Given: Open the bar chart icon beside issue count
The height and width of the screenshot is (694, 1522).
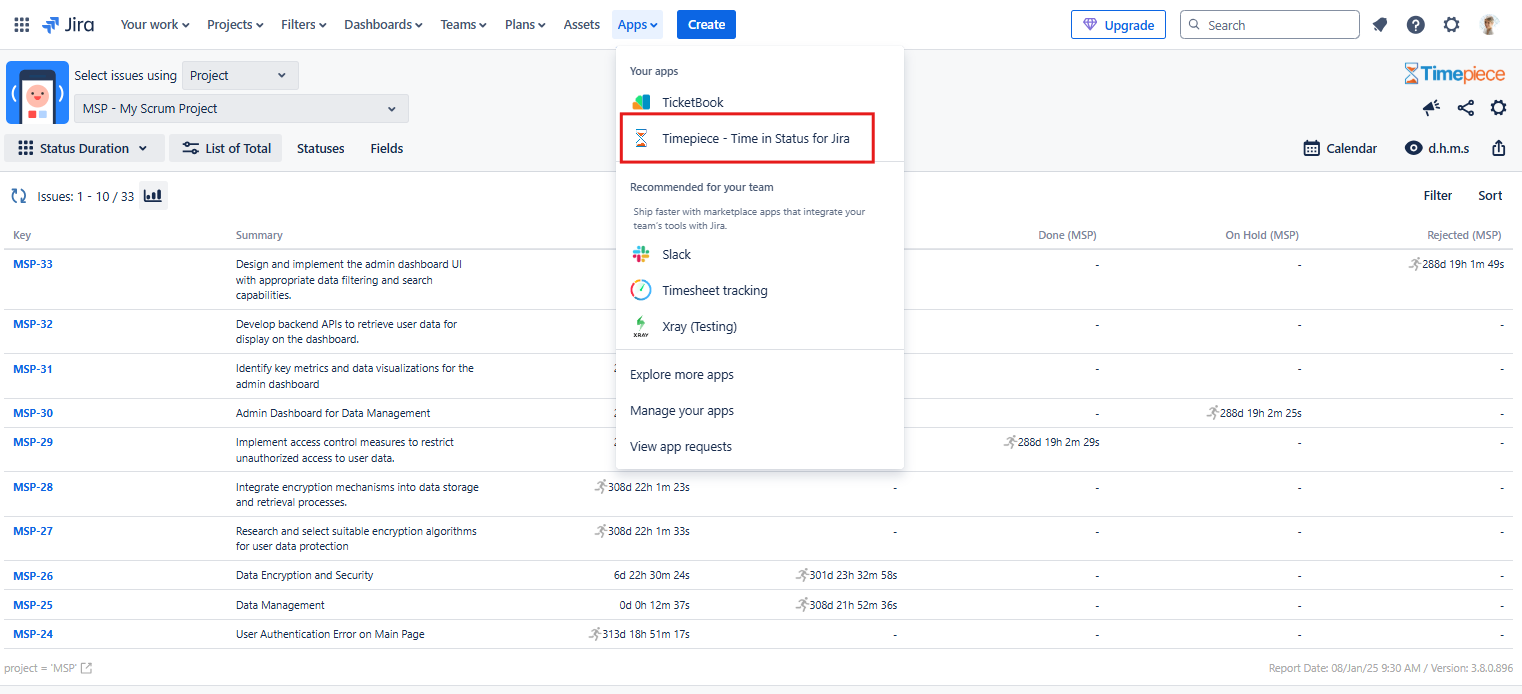Looking at the screenshot, I should click(153, 196).
